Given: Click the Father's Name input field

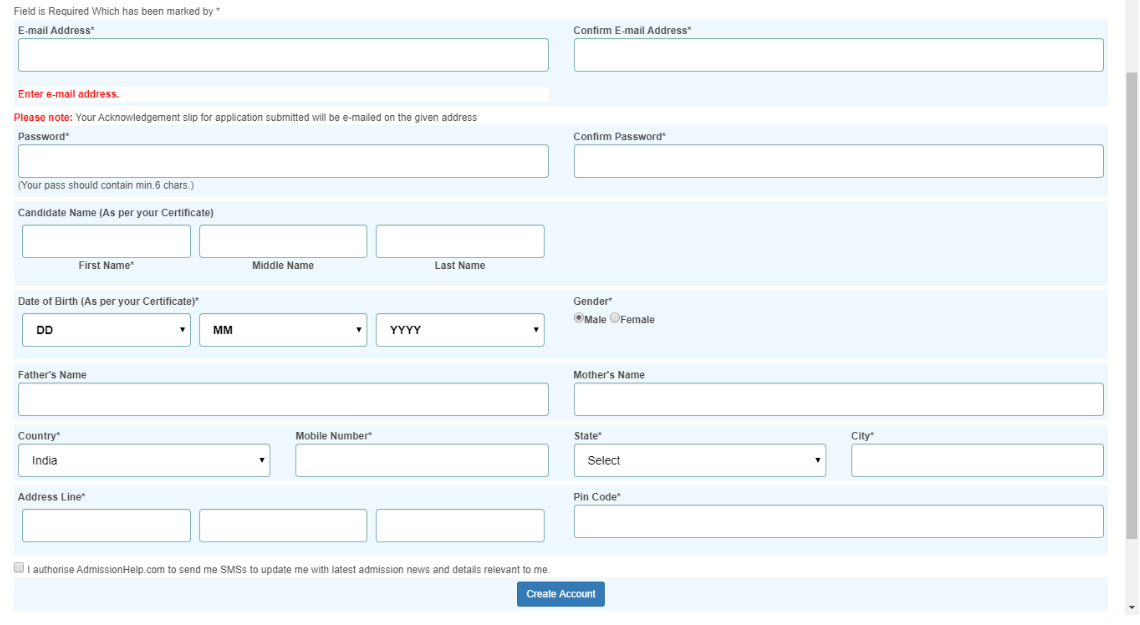Looking at the screenshot, I should tap(283, 399).
